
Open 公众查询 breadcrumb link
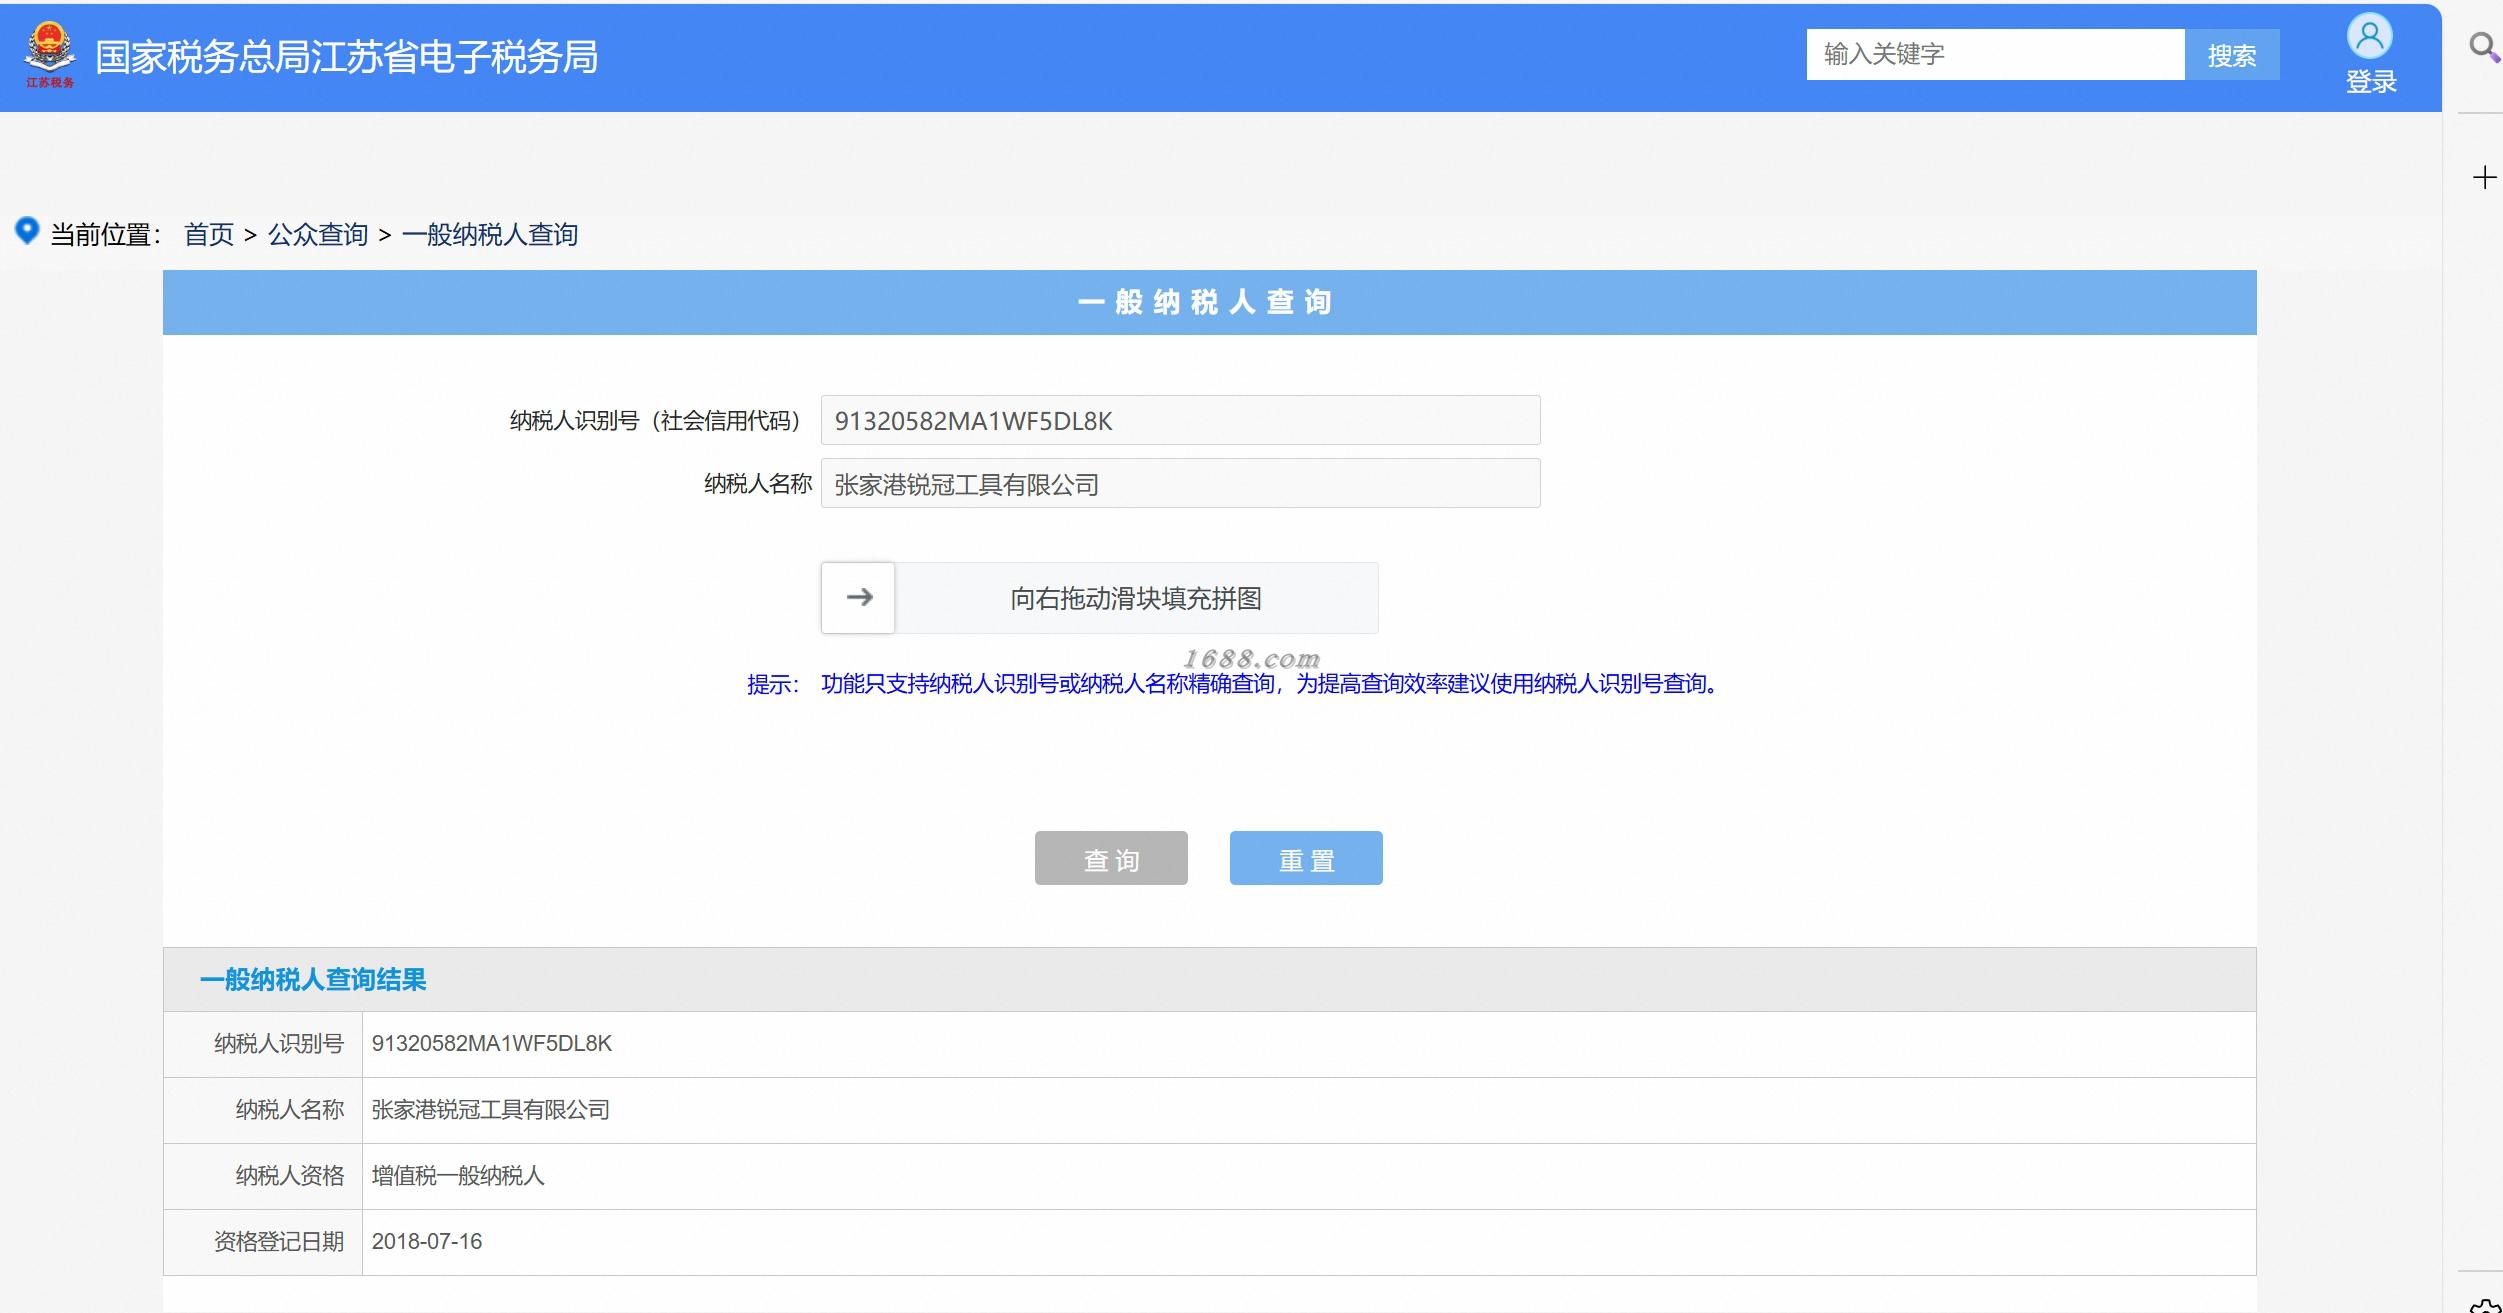[x=318, y=235]
